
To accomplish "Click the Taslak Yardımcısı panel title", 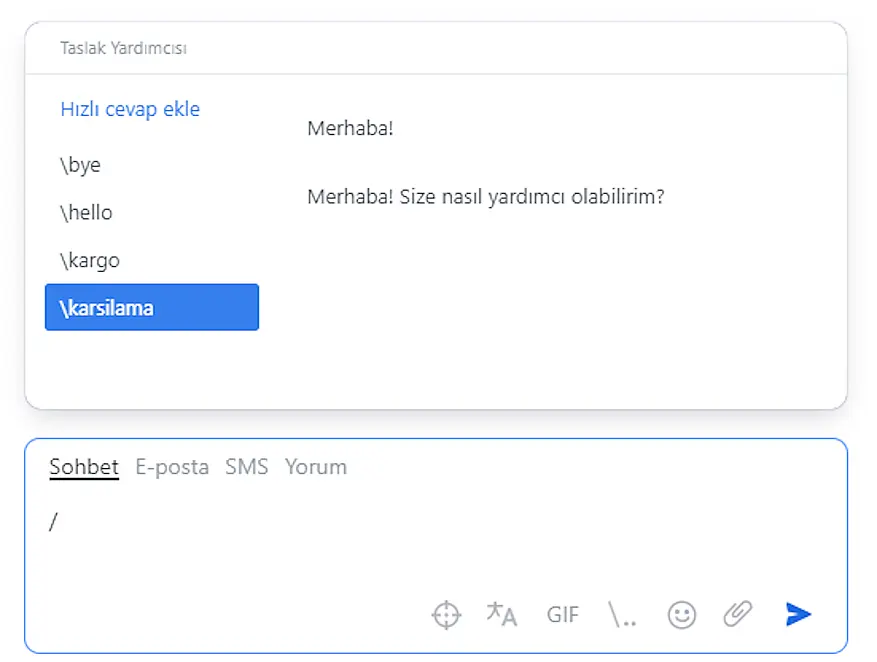I will pos(124,48).
